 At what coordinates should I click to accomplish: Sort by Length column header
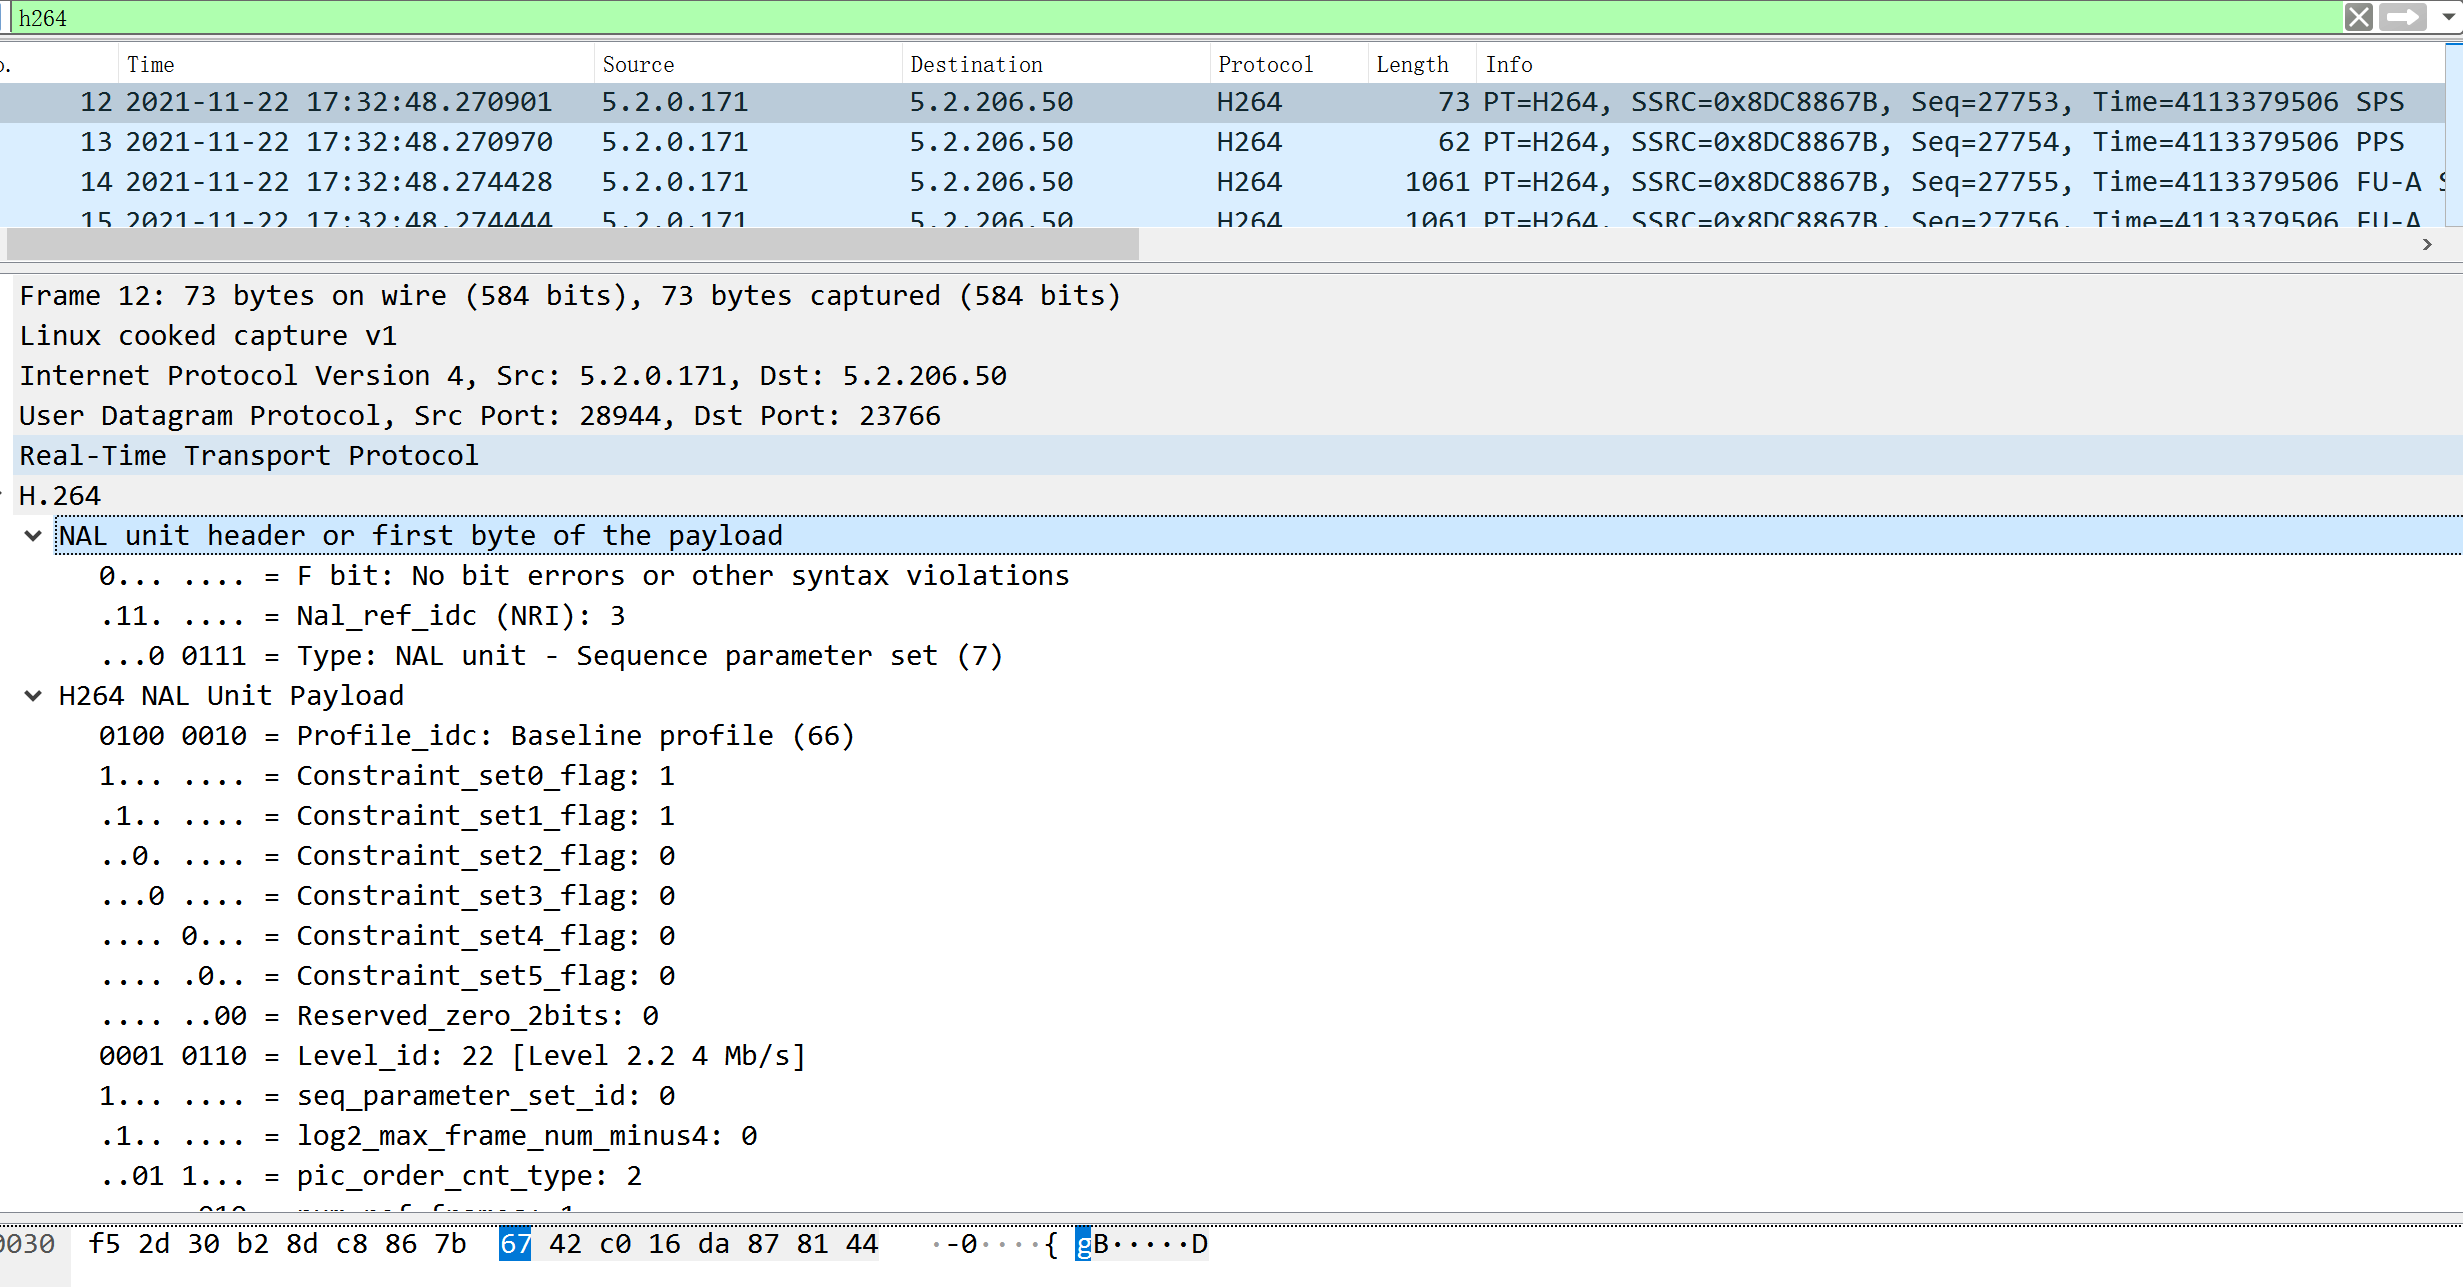point(1411,65)
